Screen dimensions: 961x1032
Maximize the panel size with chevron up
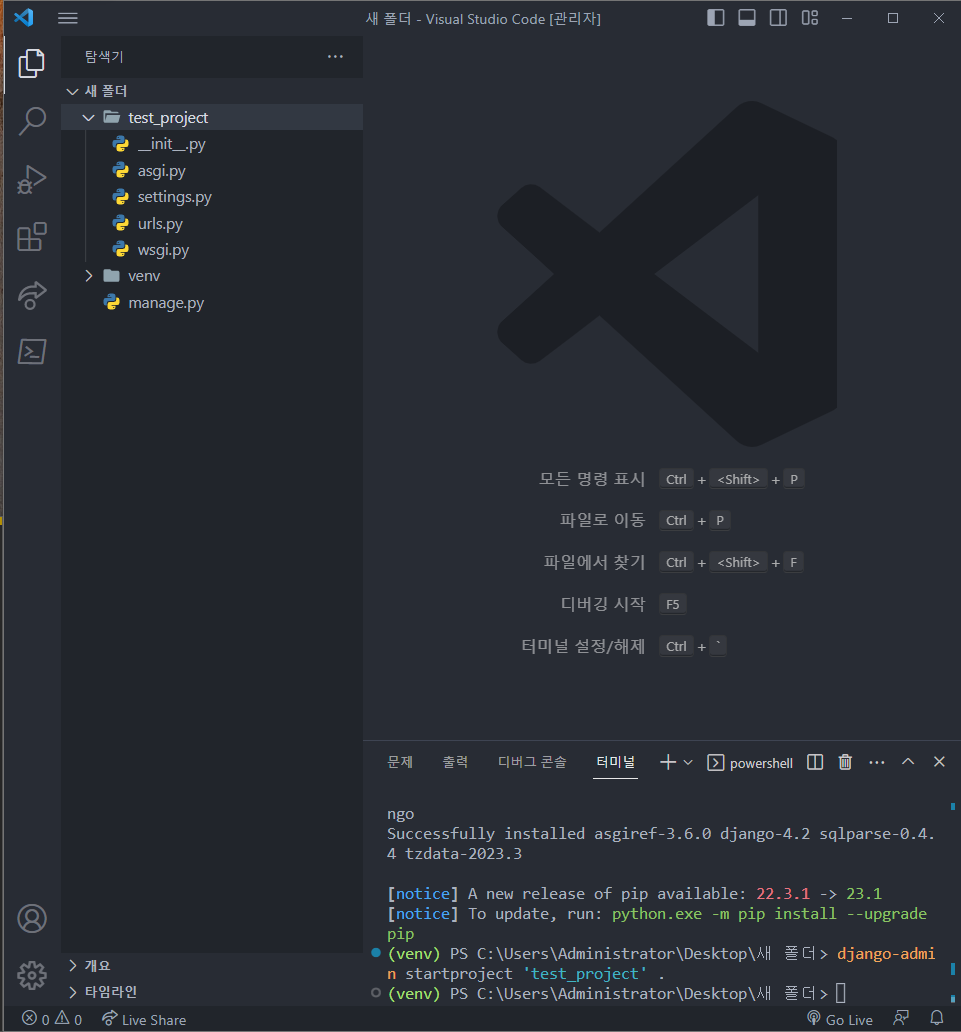(908, 761)
